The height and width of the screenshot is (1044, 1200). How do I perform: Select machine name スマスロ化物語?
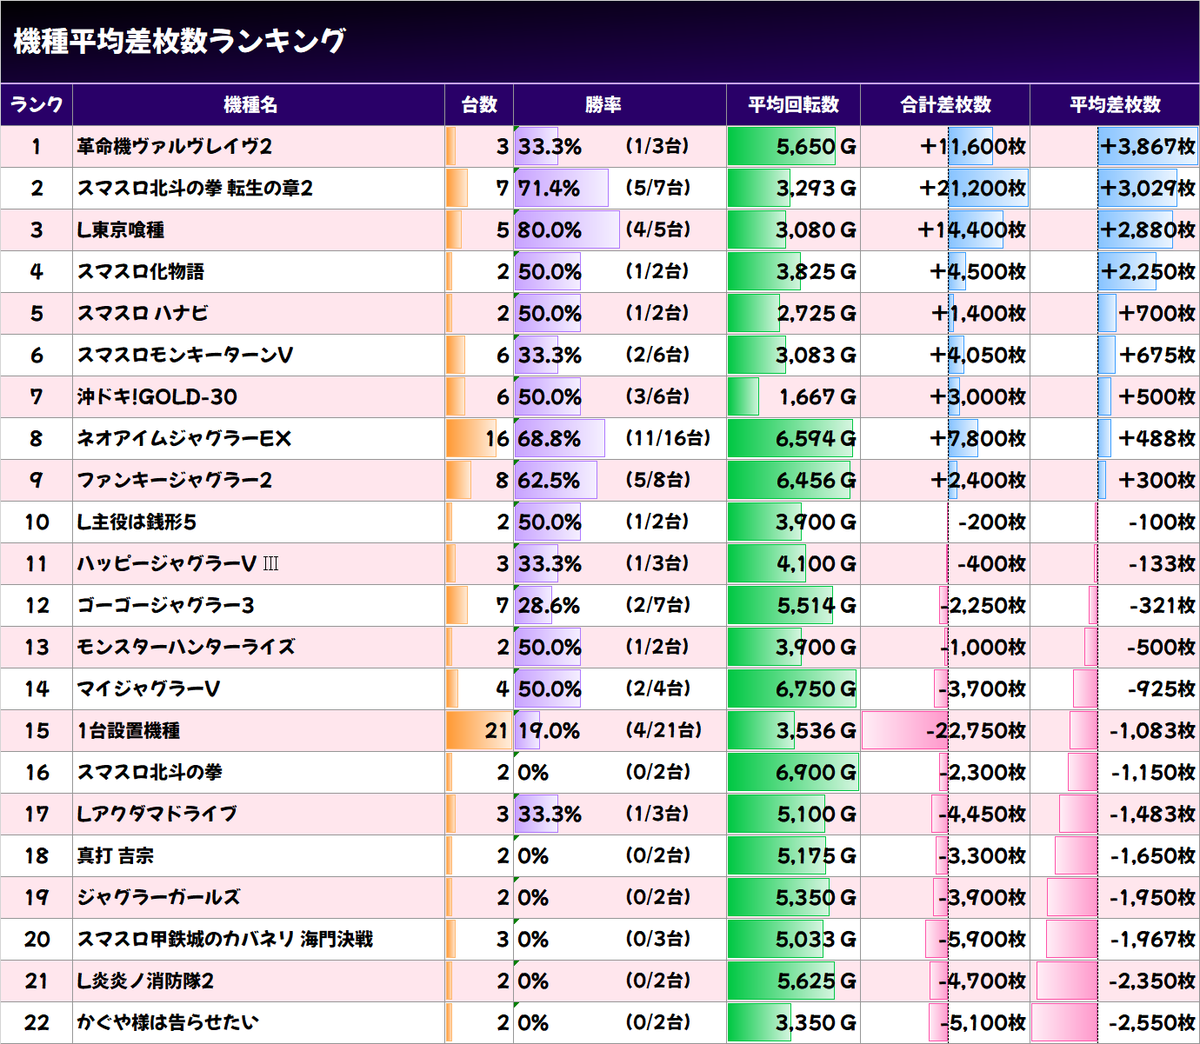(140, 272)
